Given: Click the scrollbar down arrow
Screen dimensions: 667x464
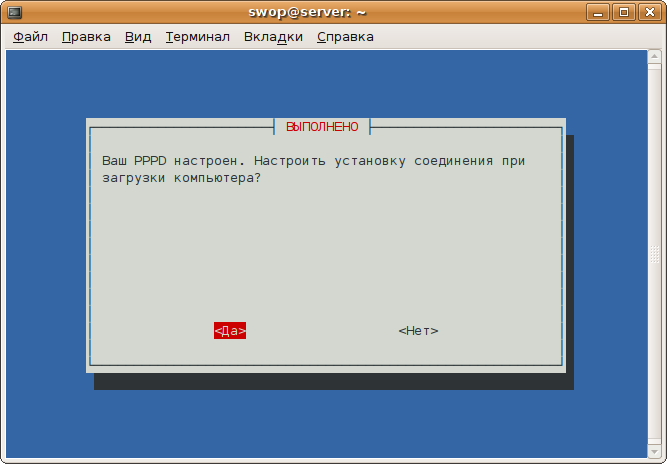Looking at the screenshot, I should pyautogui.click(x=654, y=451).
